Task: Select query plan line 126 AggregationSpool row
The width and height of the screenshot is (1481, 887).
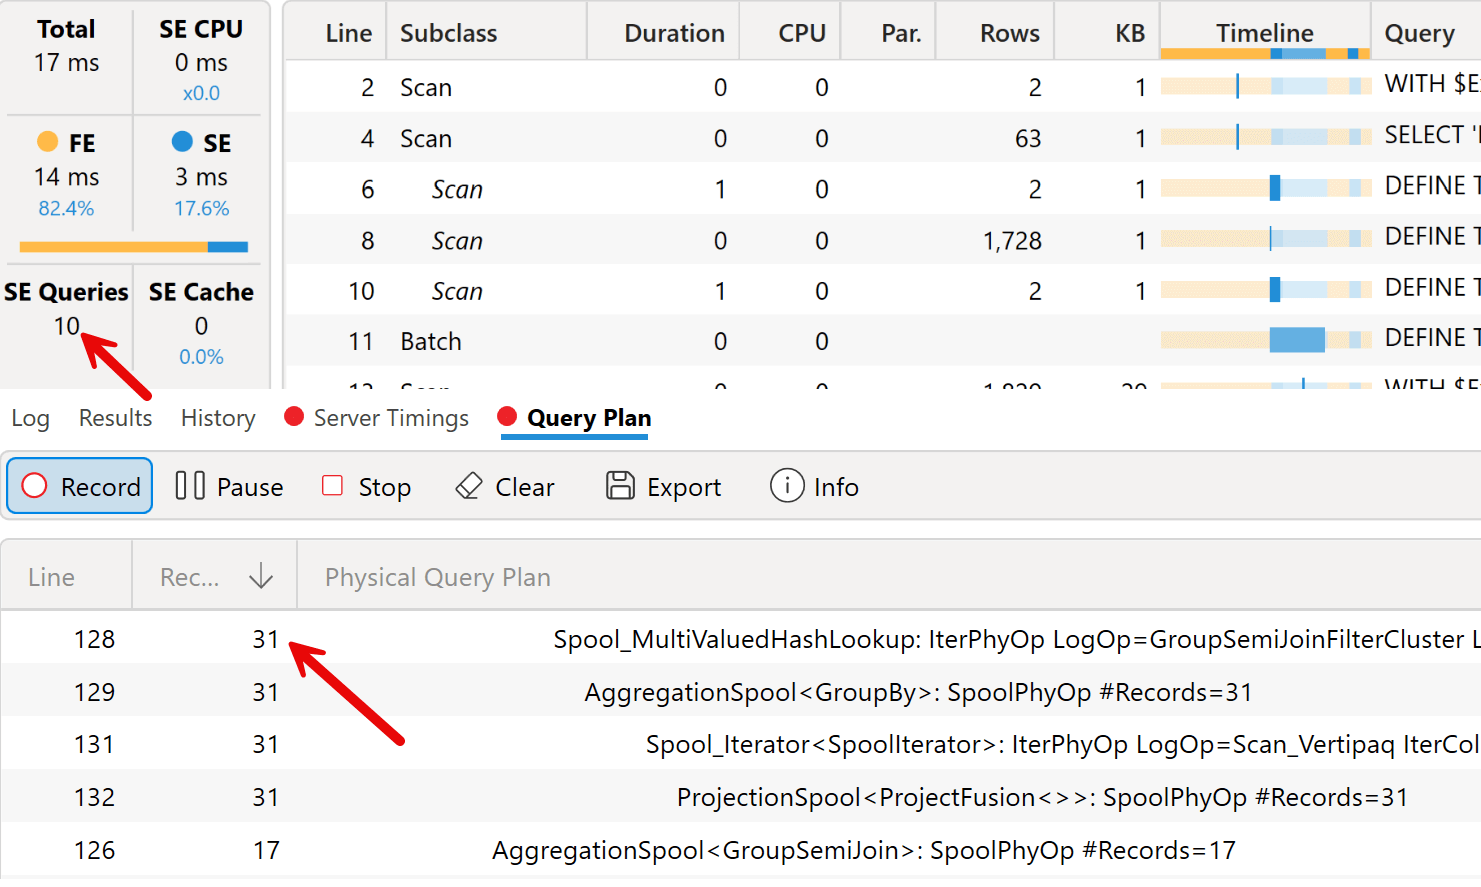Action: tap(863, 850)
